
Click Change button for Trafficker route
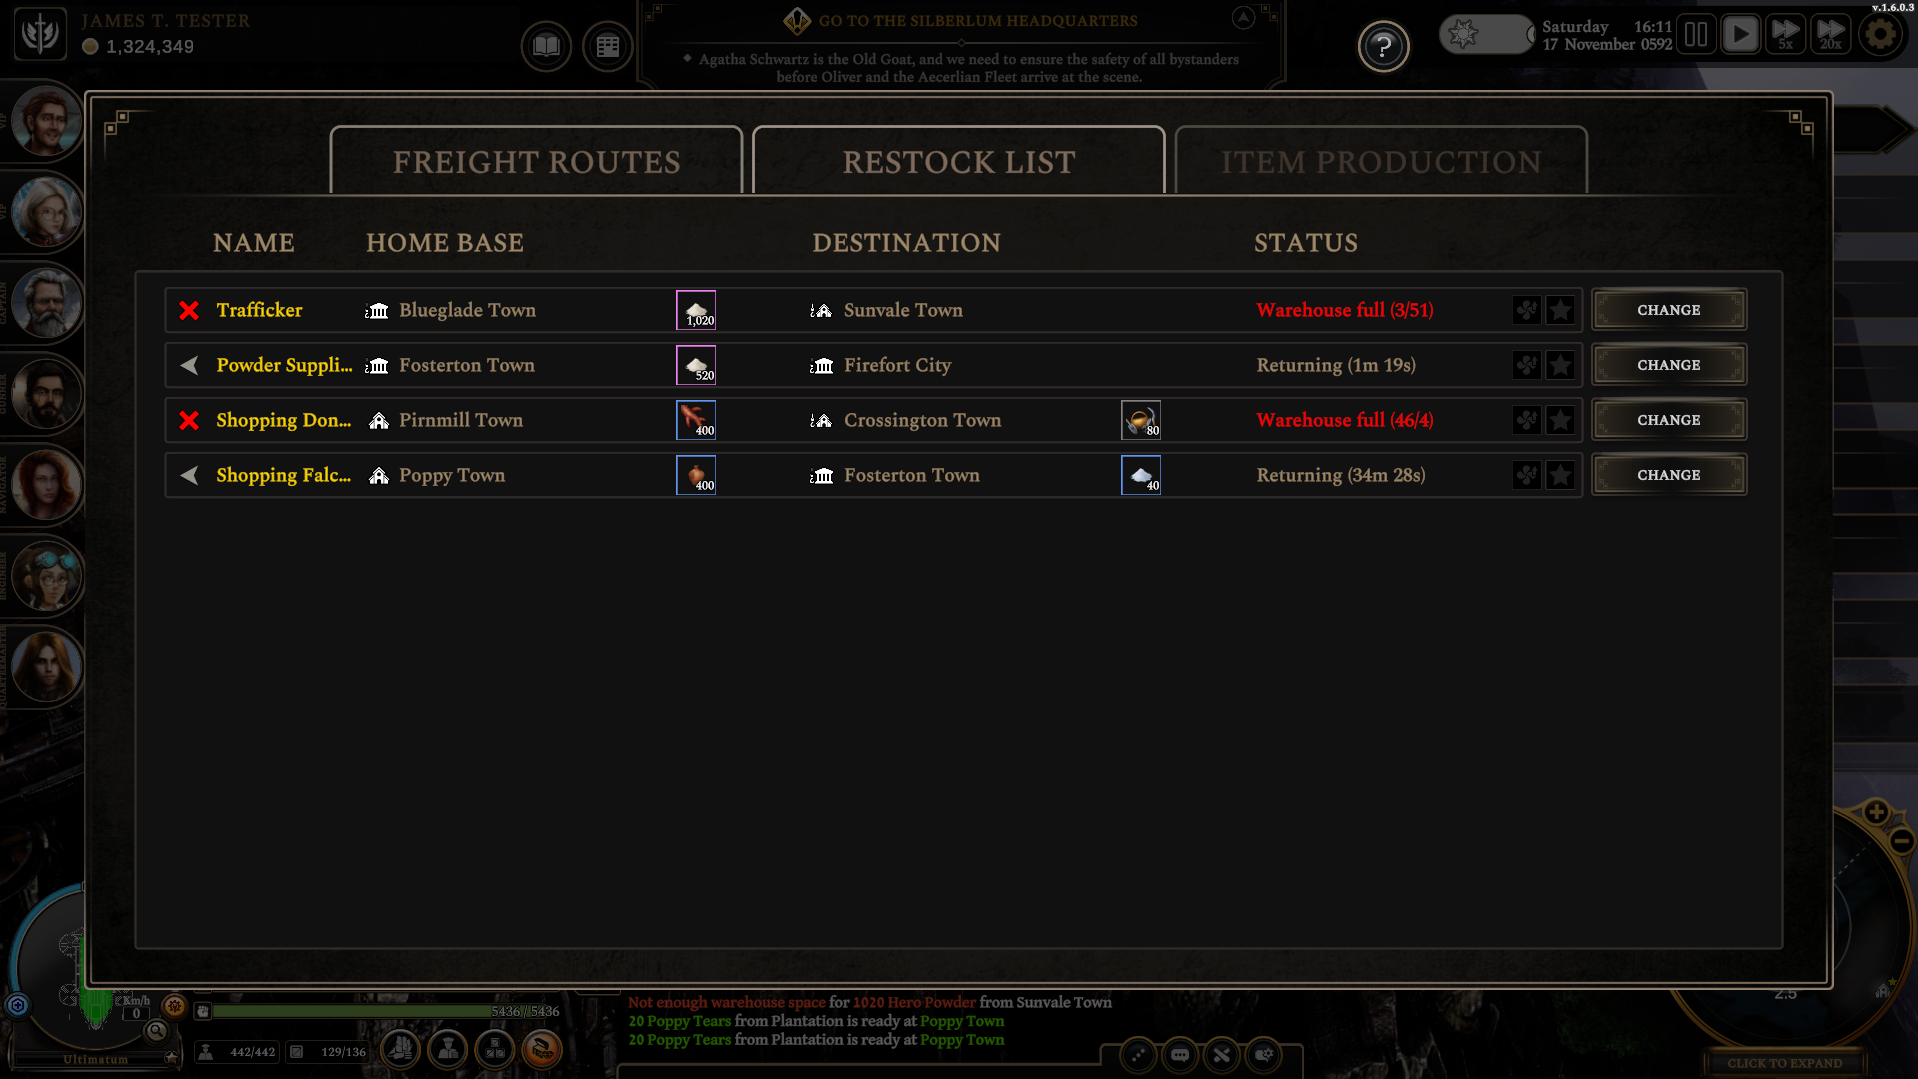[x=1669, y=310]
